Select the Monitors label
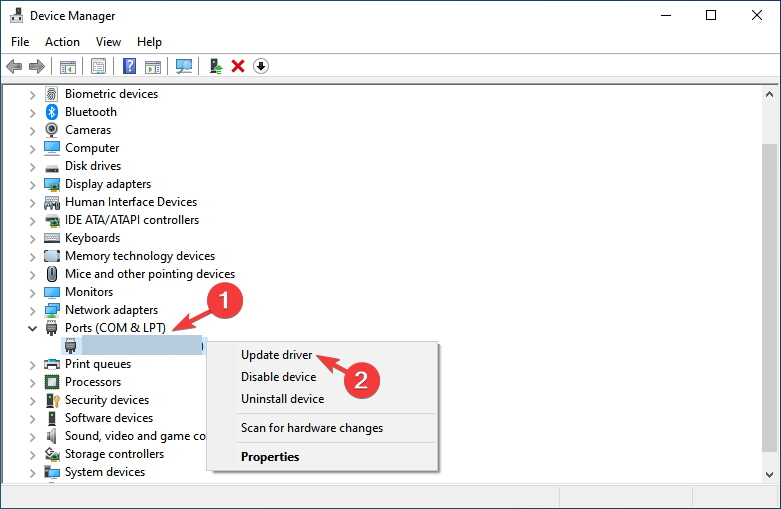Viewport: 781px width, 509px height. click(89, 292)
